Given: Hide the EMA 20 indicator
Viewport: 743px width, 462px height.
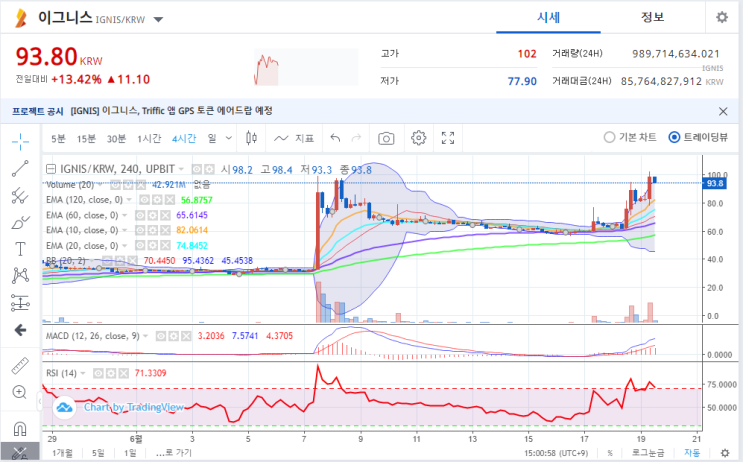Looking at the screenshot, I should point(140,245).
